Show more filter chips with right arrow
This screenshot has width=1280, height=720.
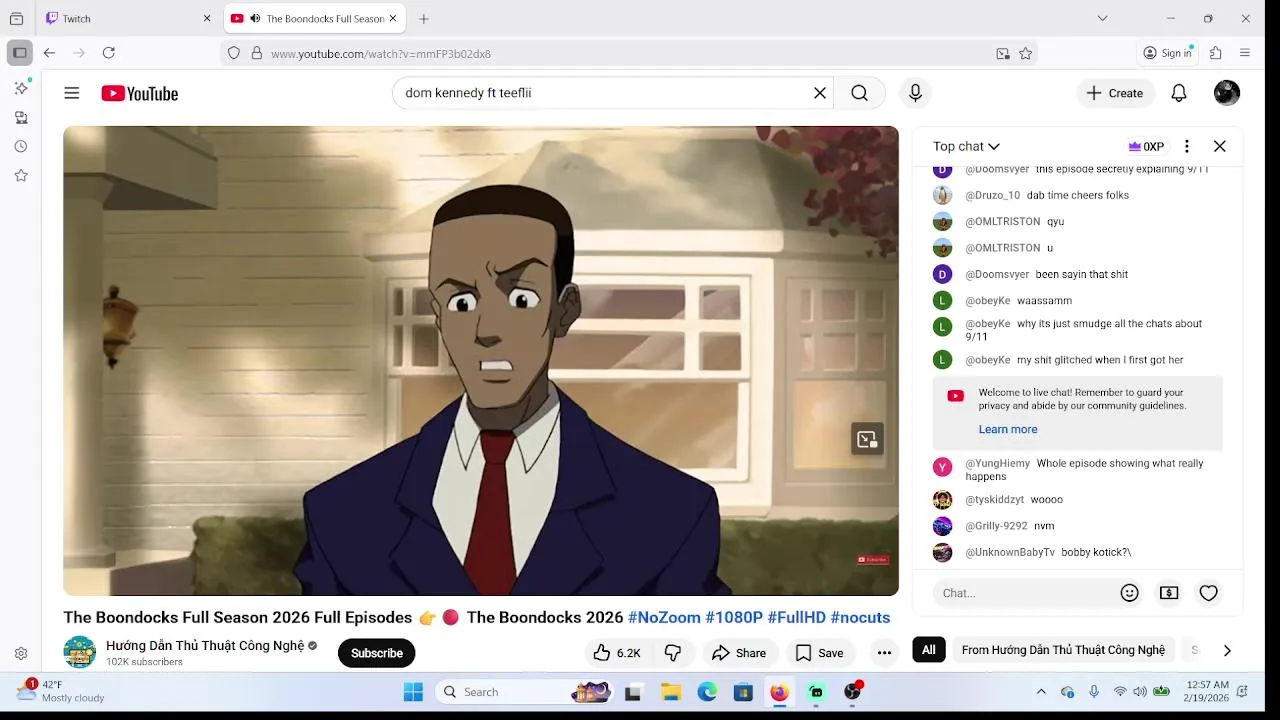click(x=1227, y=651)
